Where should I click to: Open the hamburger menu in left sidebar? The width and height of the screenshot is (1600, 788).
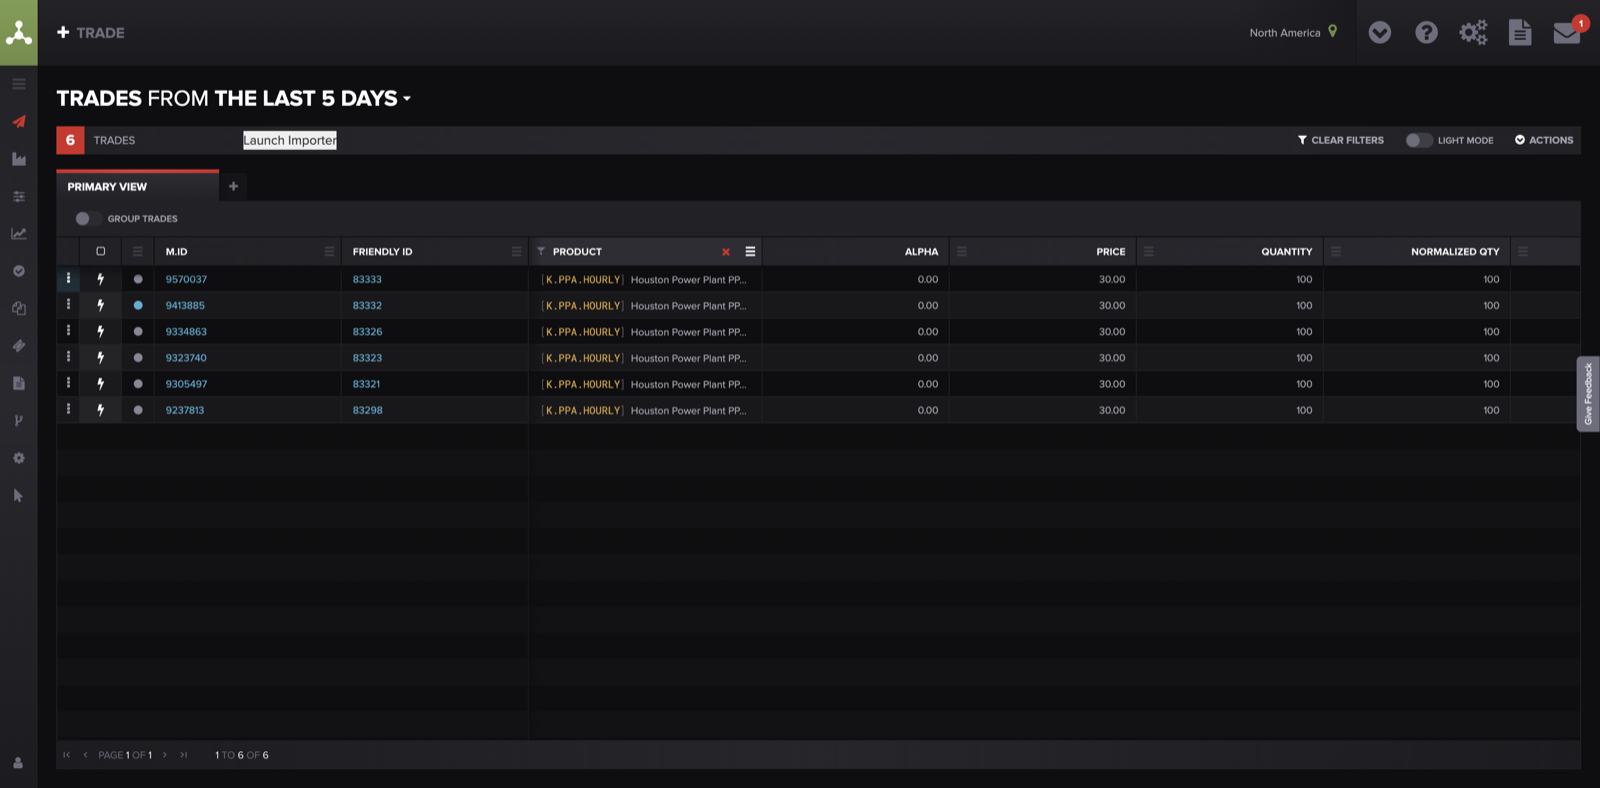point(18,84)
